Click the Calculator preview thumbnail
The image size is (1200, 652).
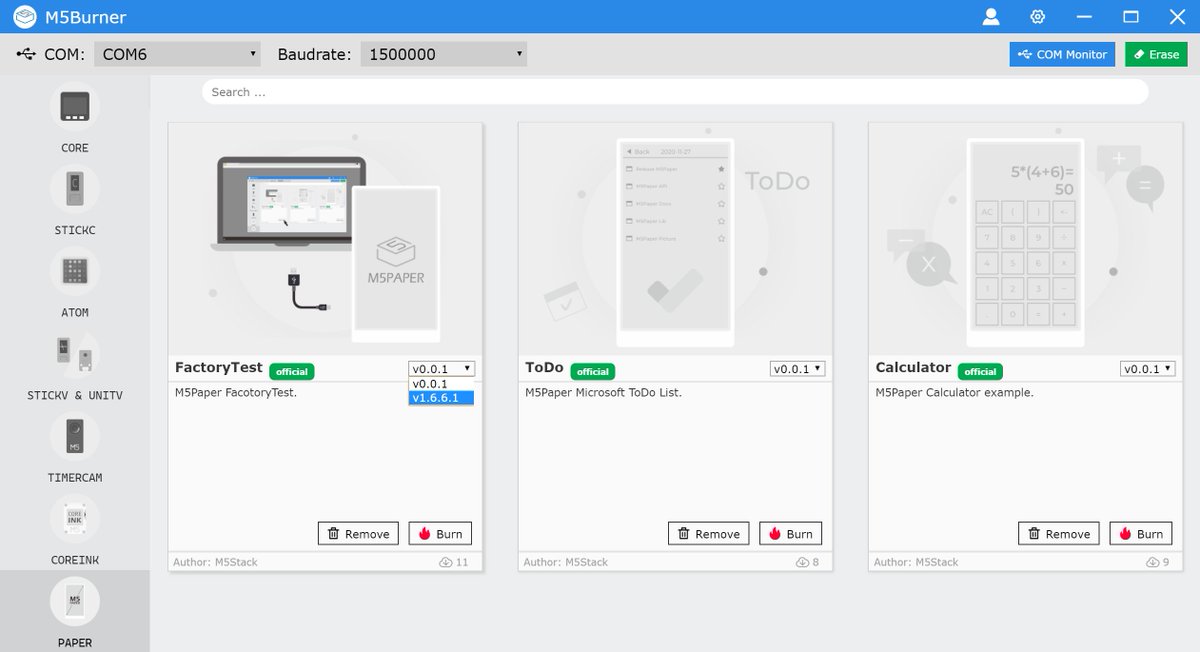coord(1025,239)
